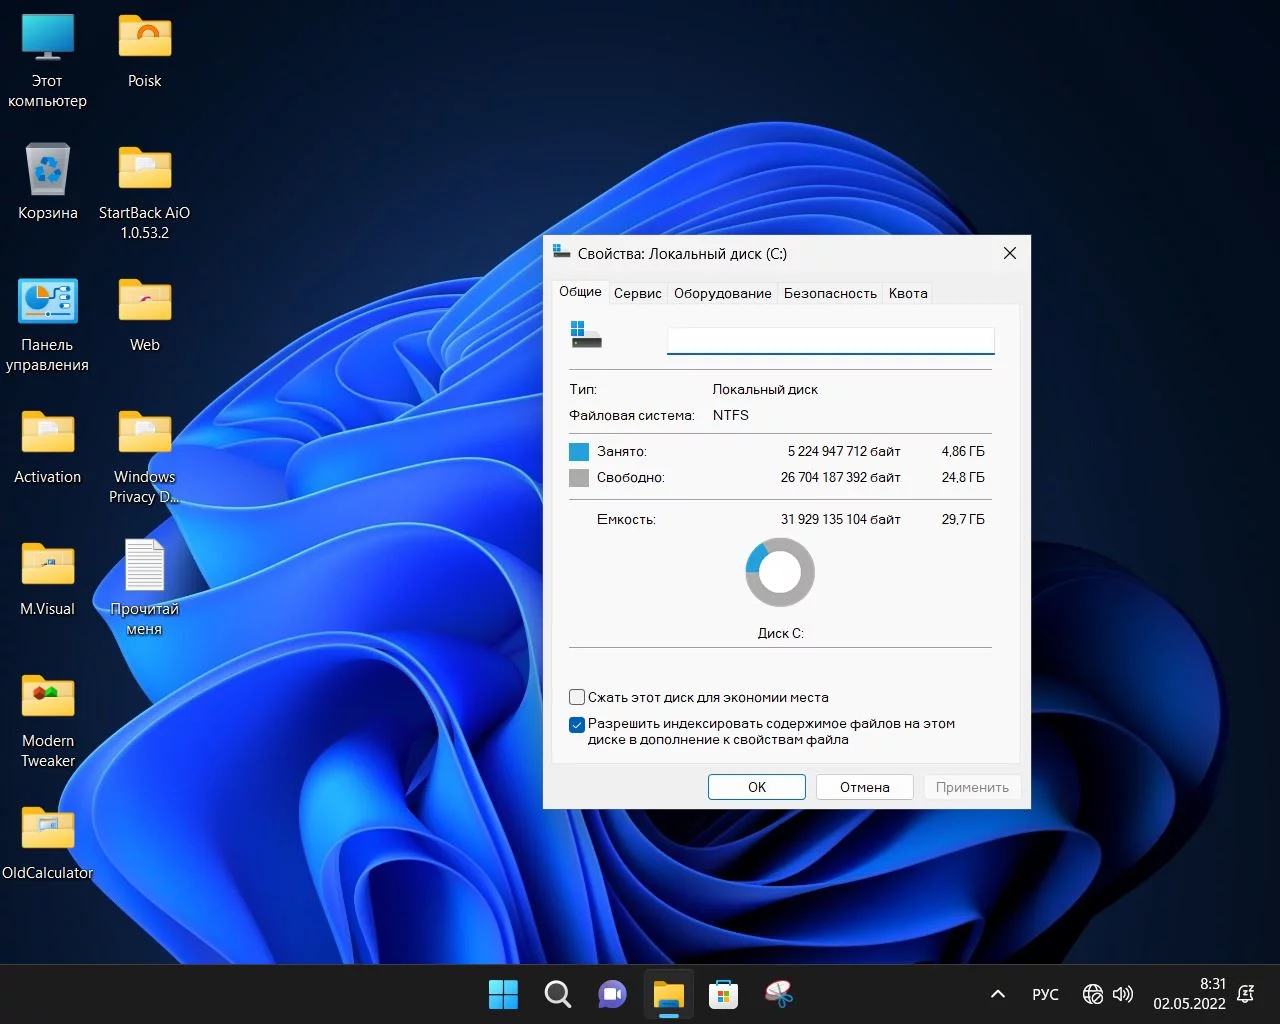Click the disk label text field
1280x1024 pixels.
[x=830, y=340]
